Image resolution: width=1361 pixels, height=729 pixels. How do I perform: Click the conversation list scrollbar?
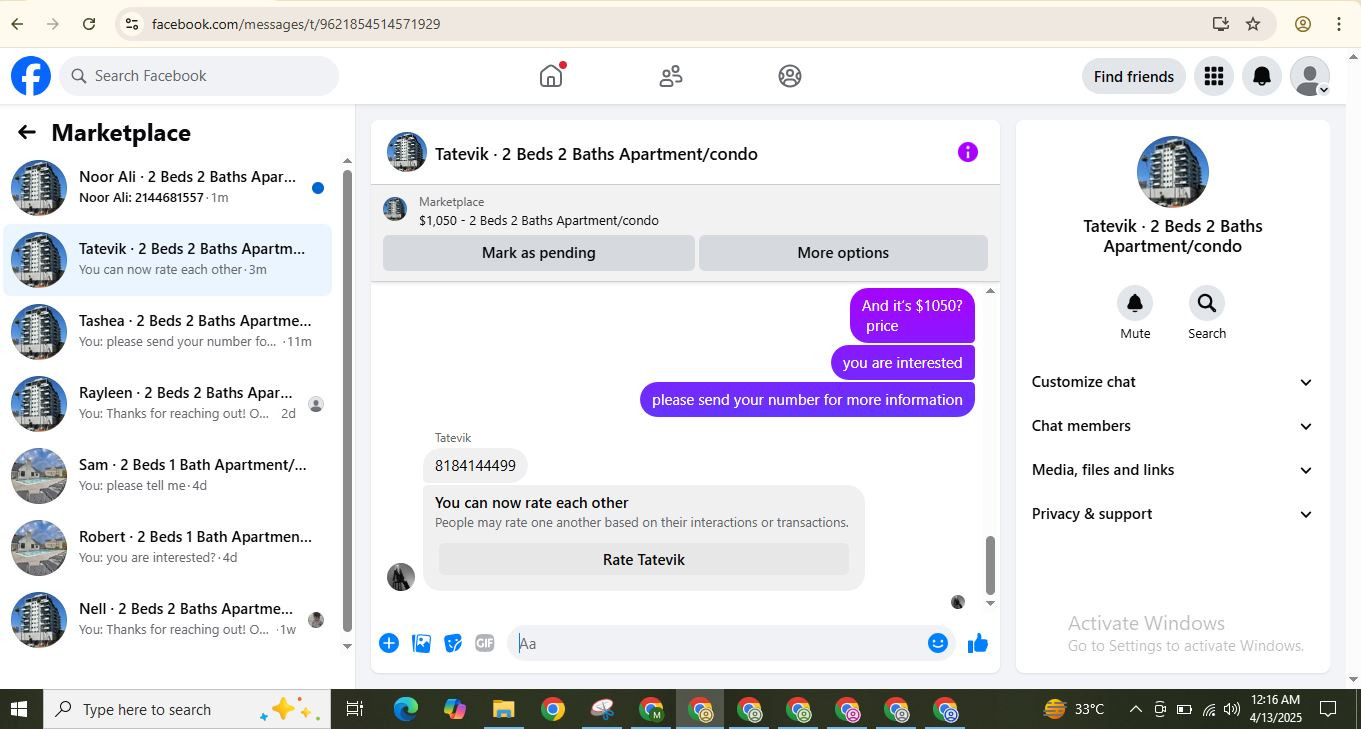347,400
